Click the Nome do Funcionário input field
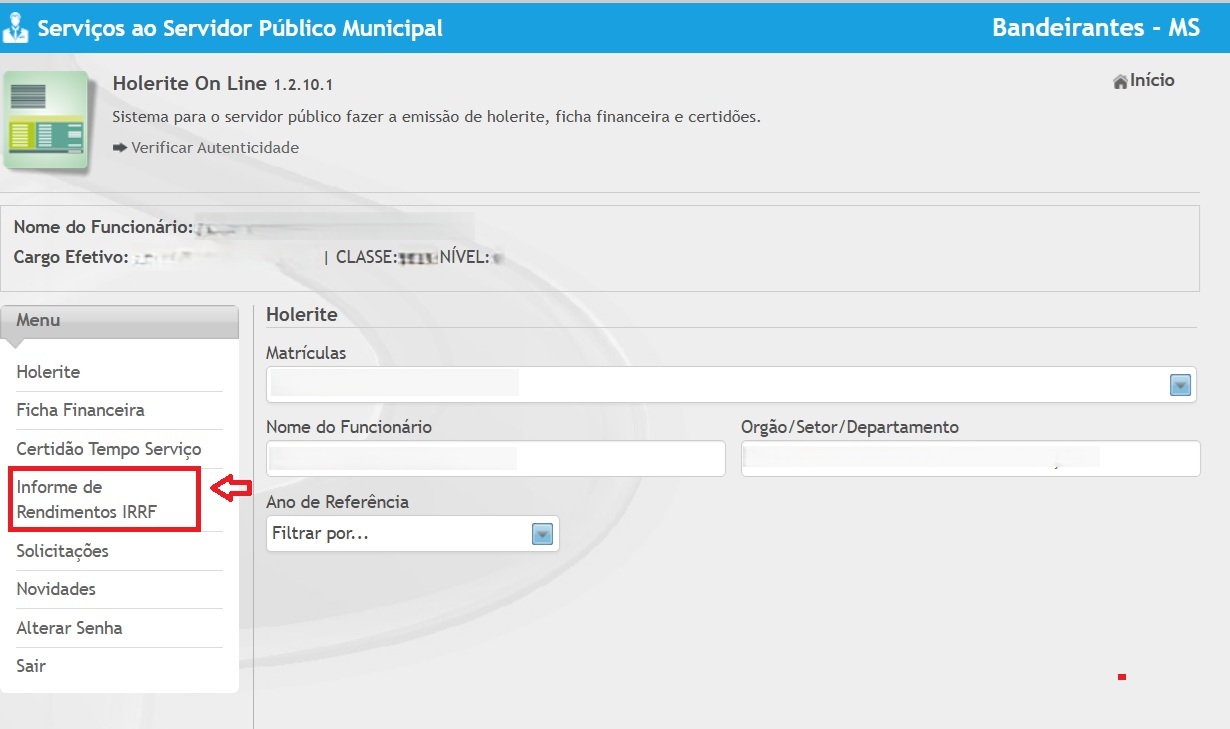 pos(495,459)
